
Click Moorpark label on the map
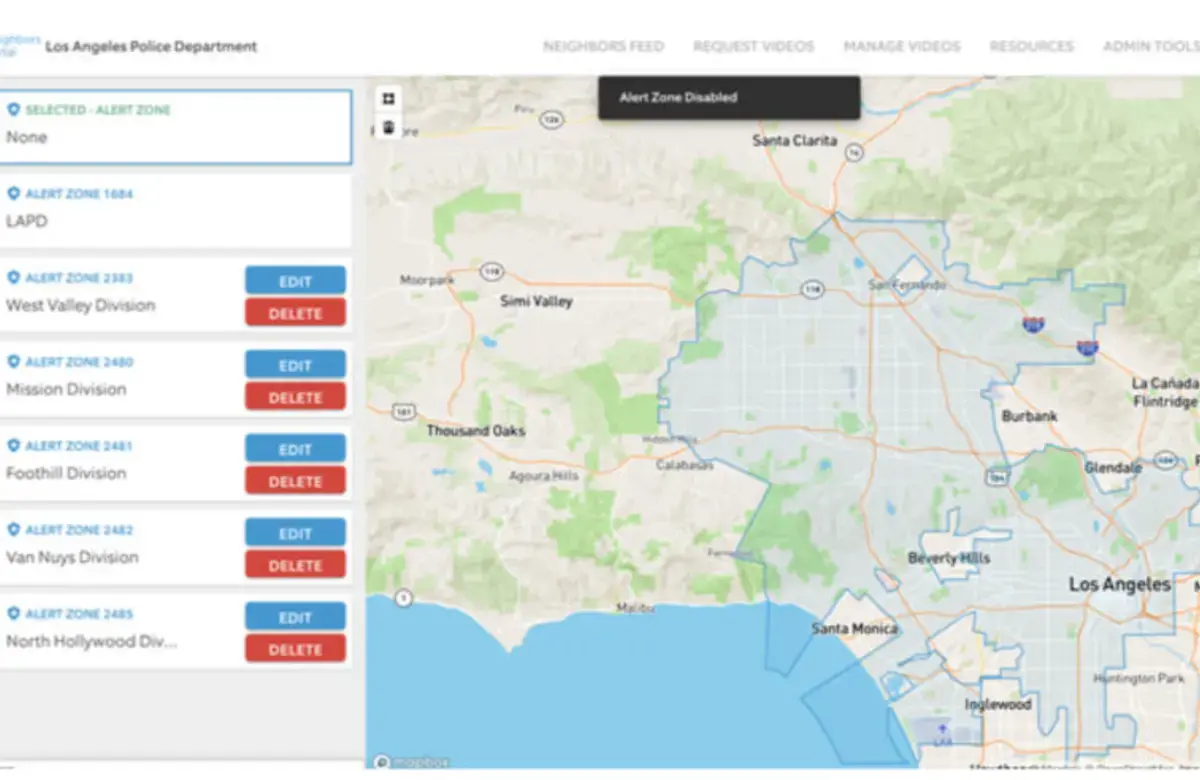tap(427, 280)
